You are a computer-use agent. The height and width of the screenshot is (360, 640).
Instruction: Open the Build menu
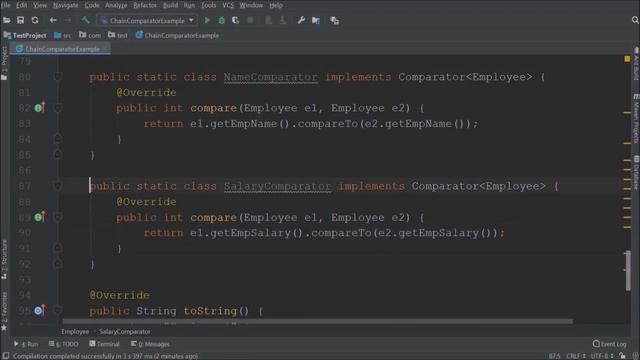click(x=170, y=5)
